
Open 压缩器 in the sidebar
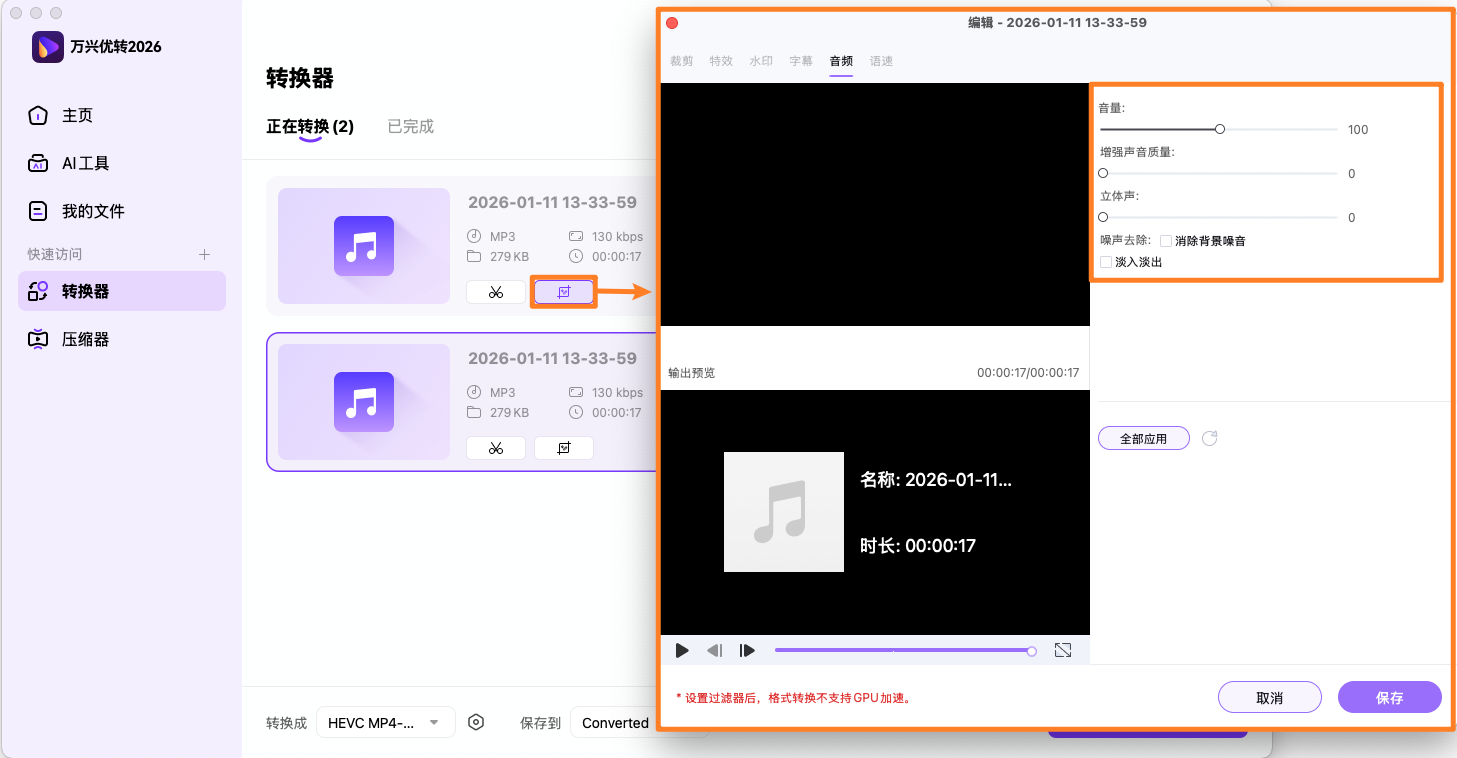86,339
